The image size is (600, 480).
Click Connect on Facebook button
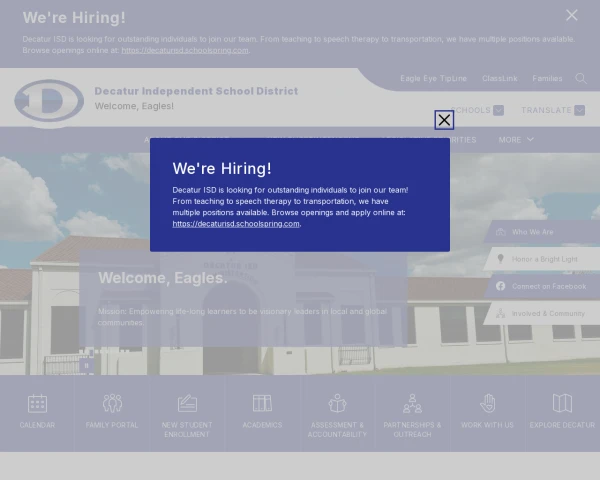(542, 286)
